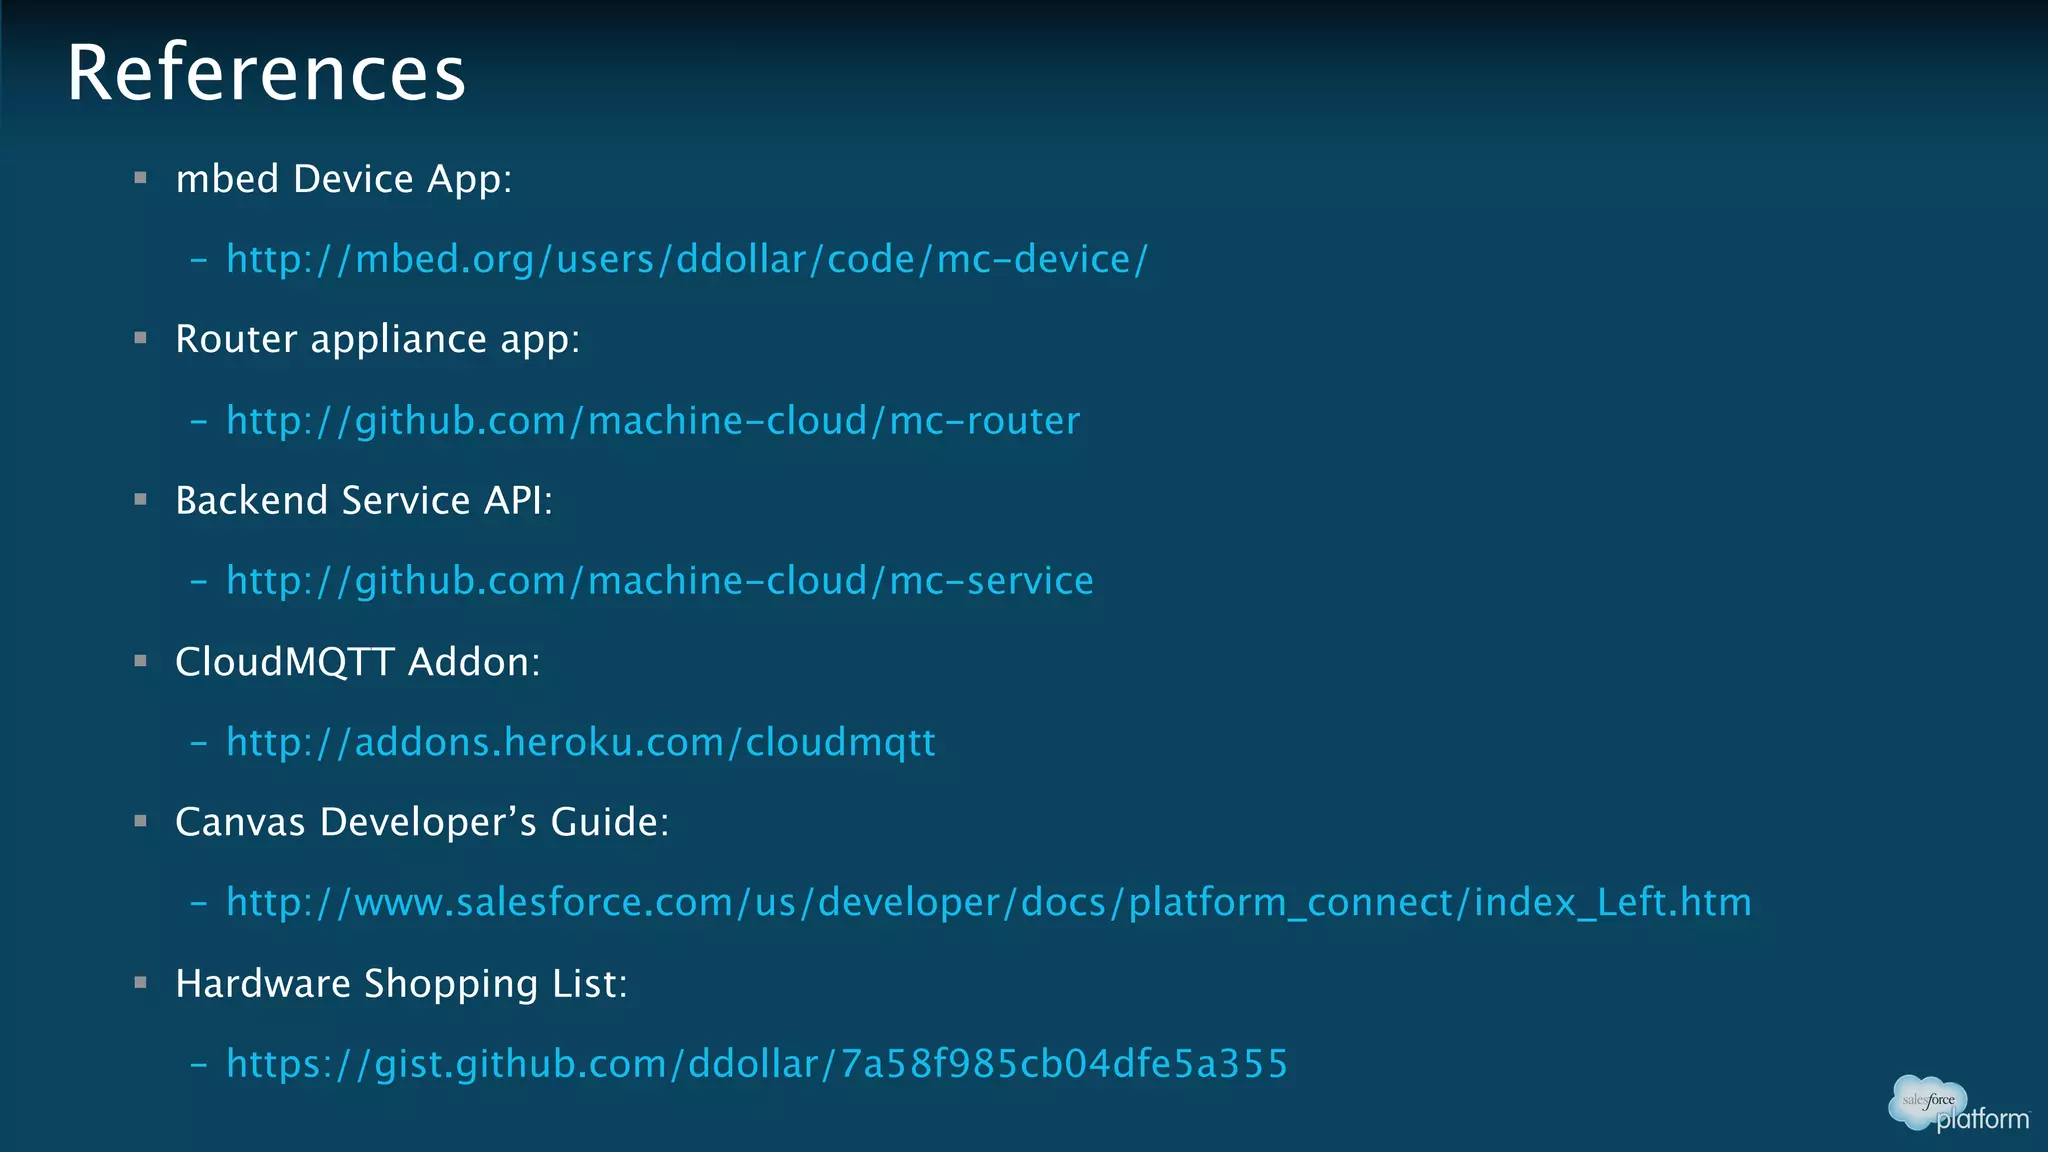Select the 'Router appliance app:' heading
The height and width of the screenshot is (1152, 2048).
point(378,340)
